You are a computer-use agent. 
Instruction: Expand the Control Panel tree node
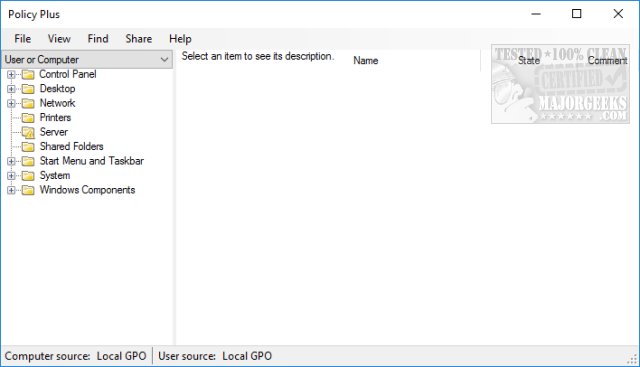(x=11, y=74)
